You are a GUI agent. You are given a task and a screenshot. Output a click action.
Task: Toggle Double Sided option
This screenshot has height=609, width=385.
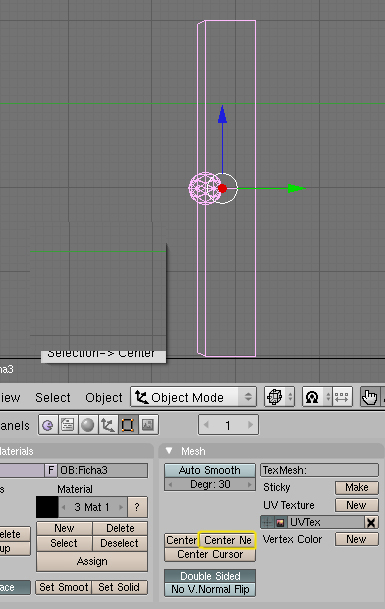click(x=210, y=576)
